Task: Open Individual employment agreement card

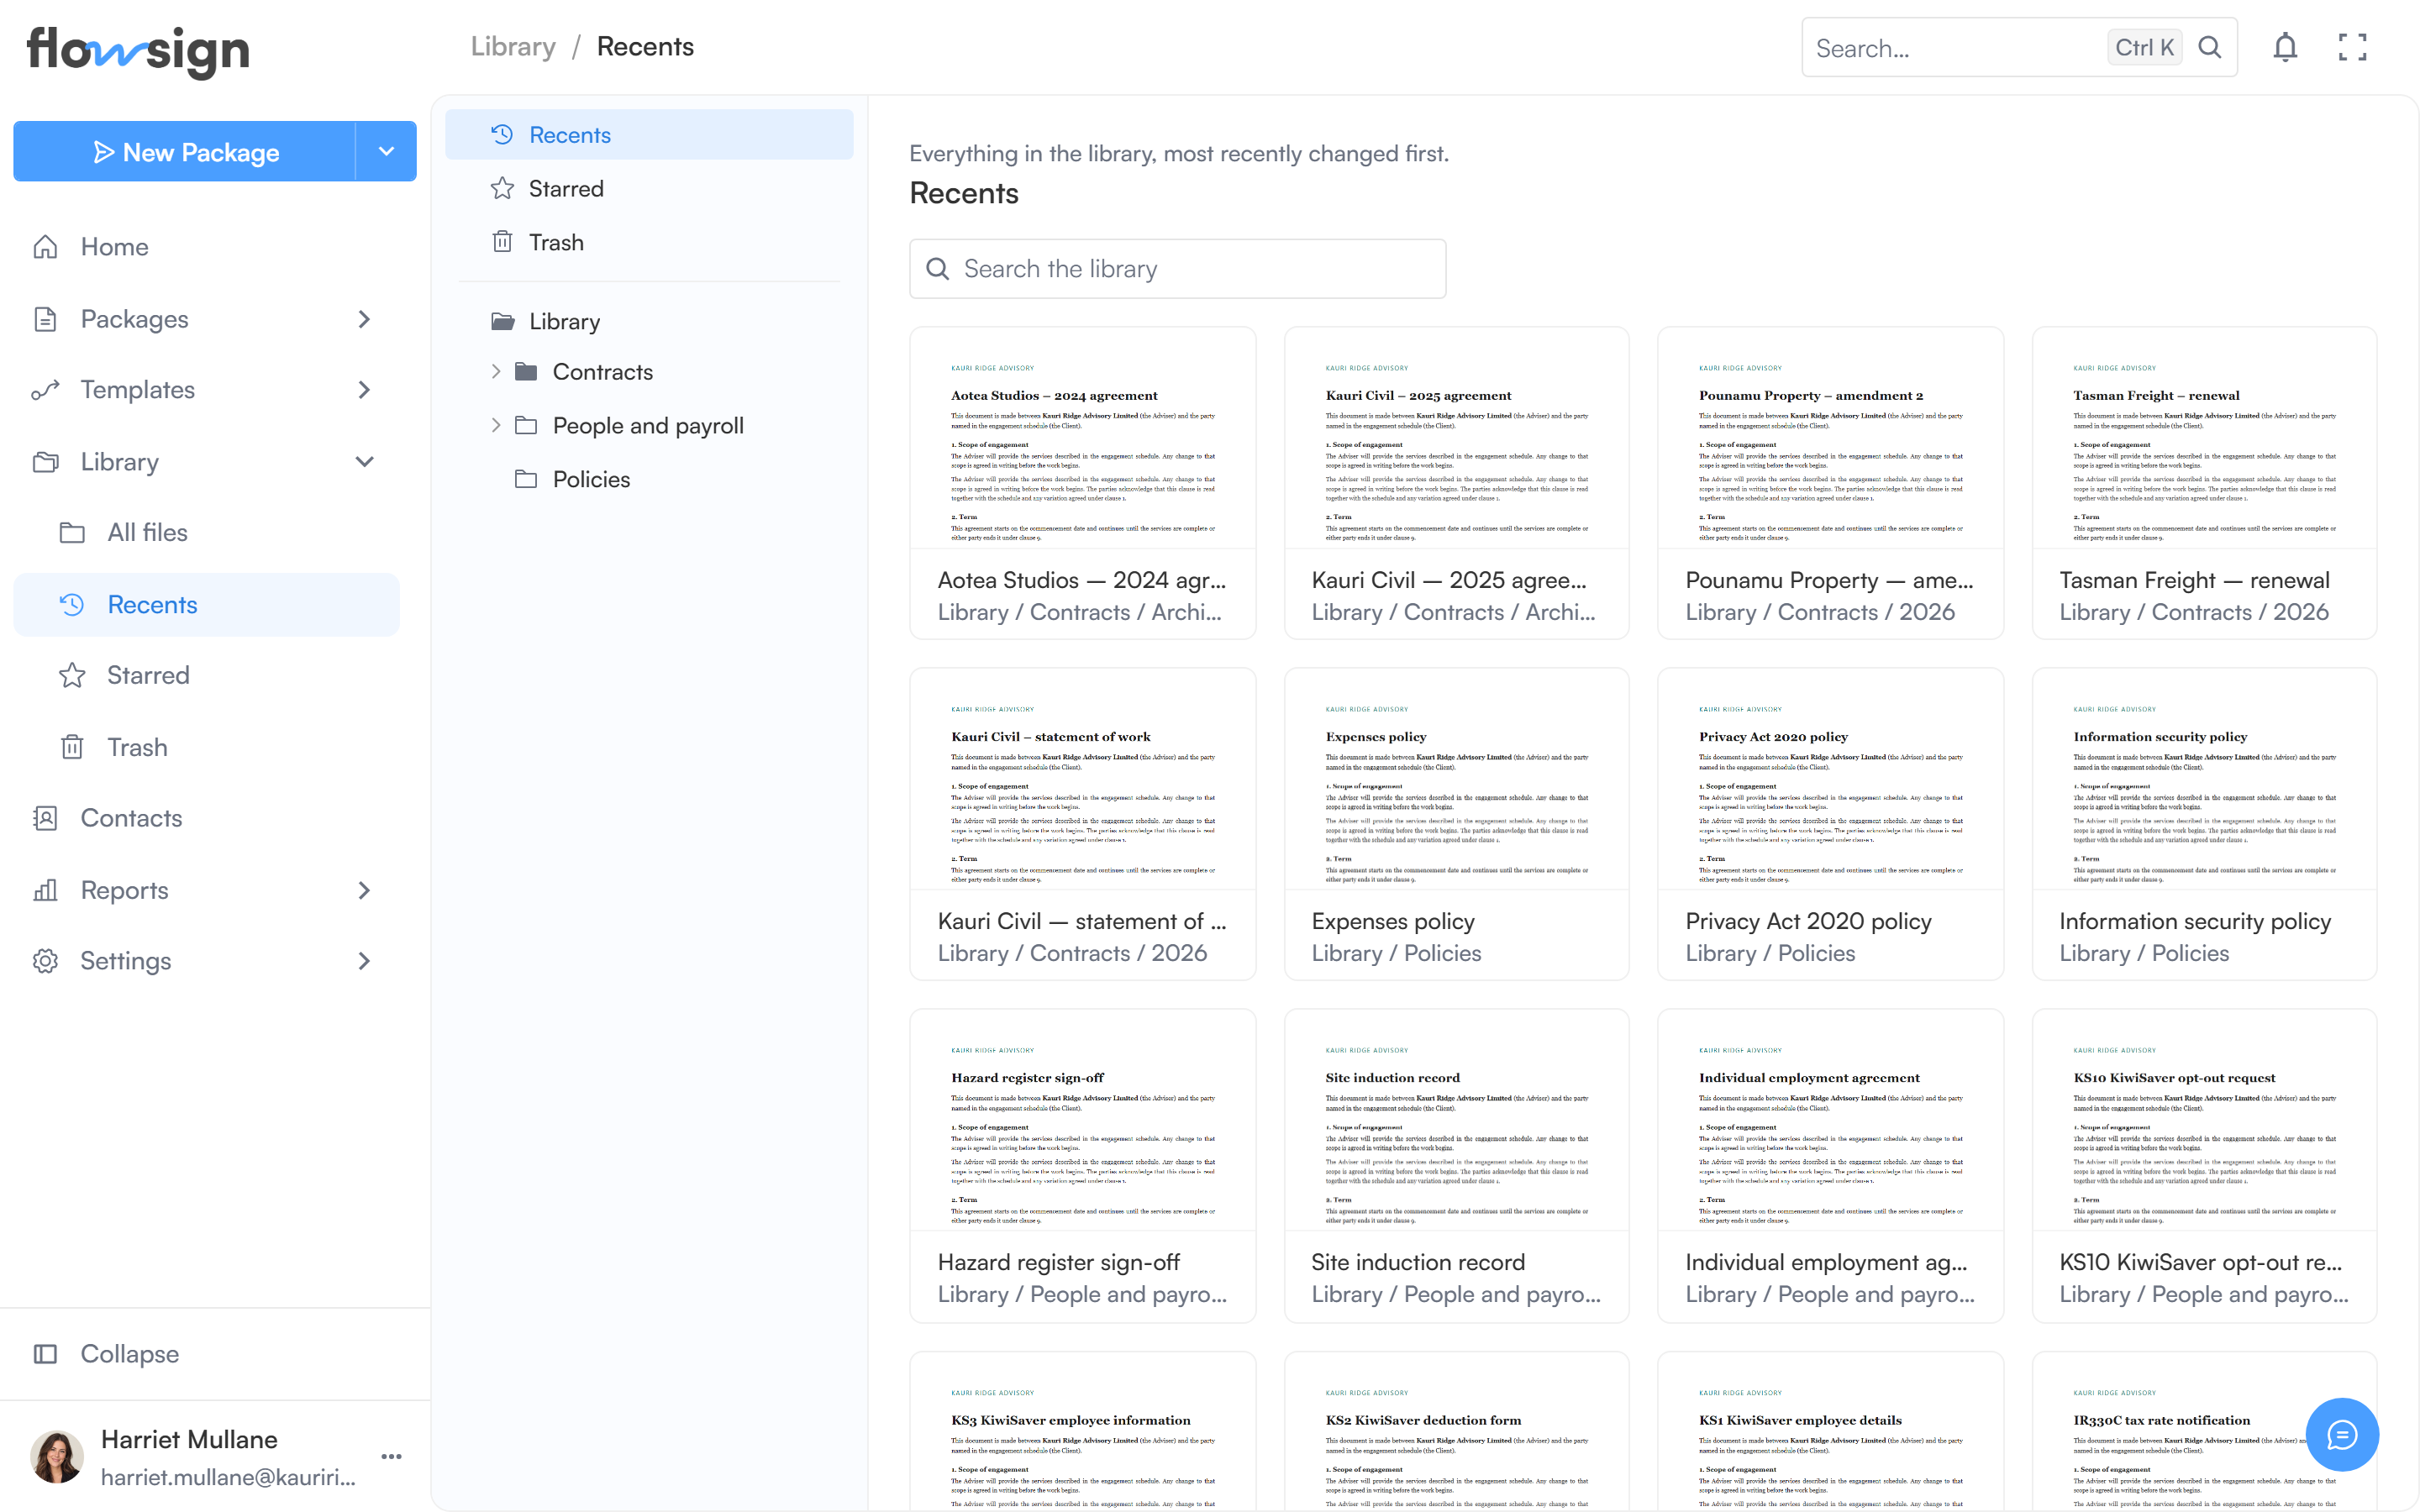Action: pyautogui.click(x=1830, y=1166)
